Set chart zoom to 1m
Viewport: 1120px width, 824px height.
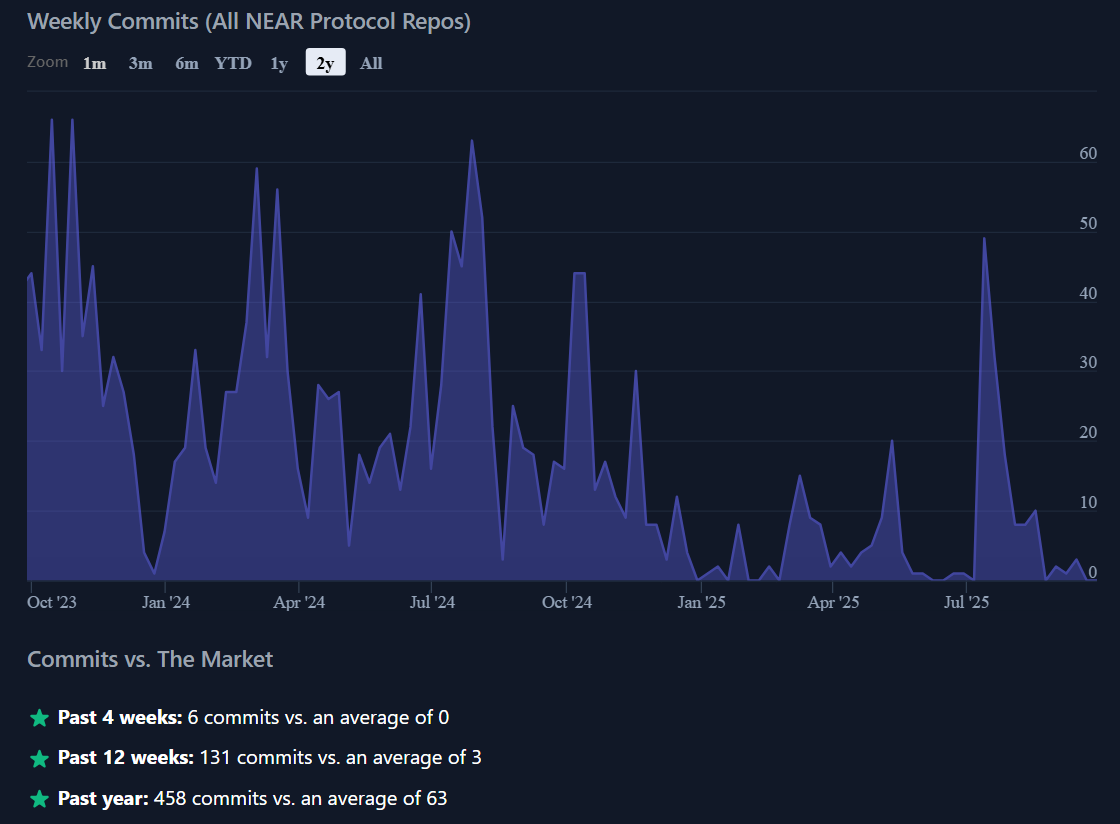point(94,63)
